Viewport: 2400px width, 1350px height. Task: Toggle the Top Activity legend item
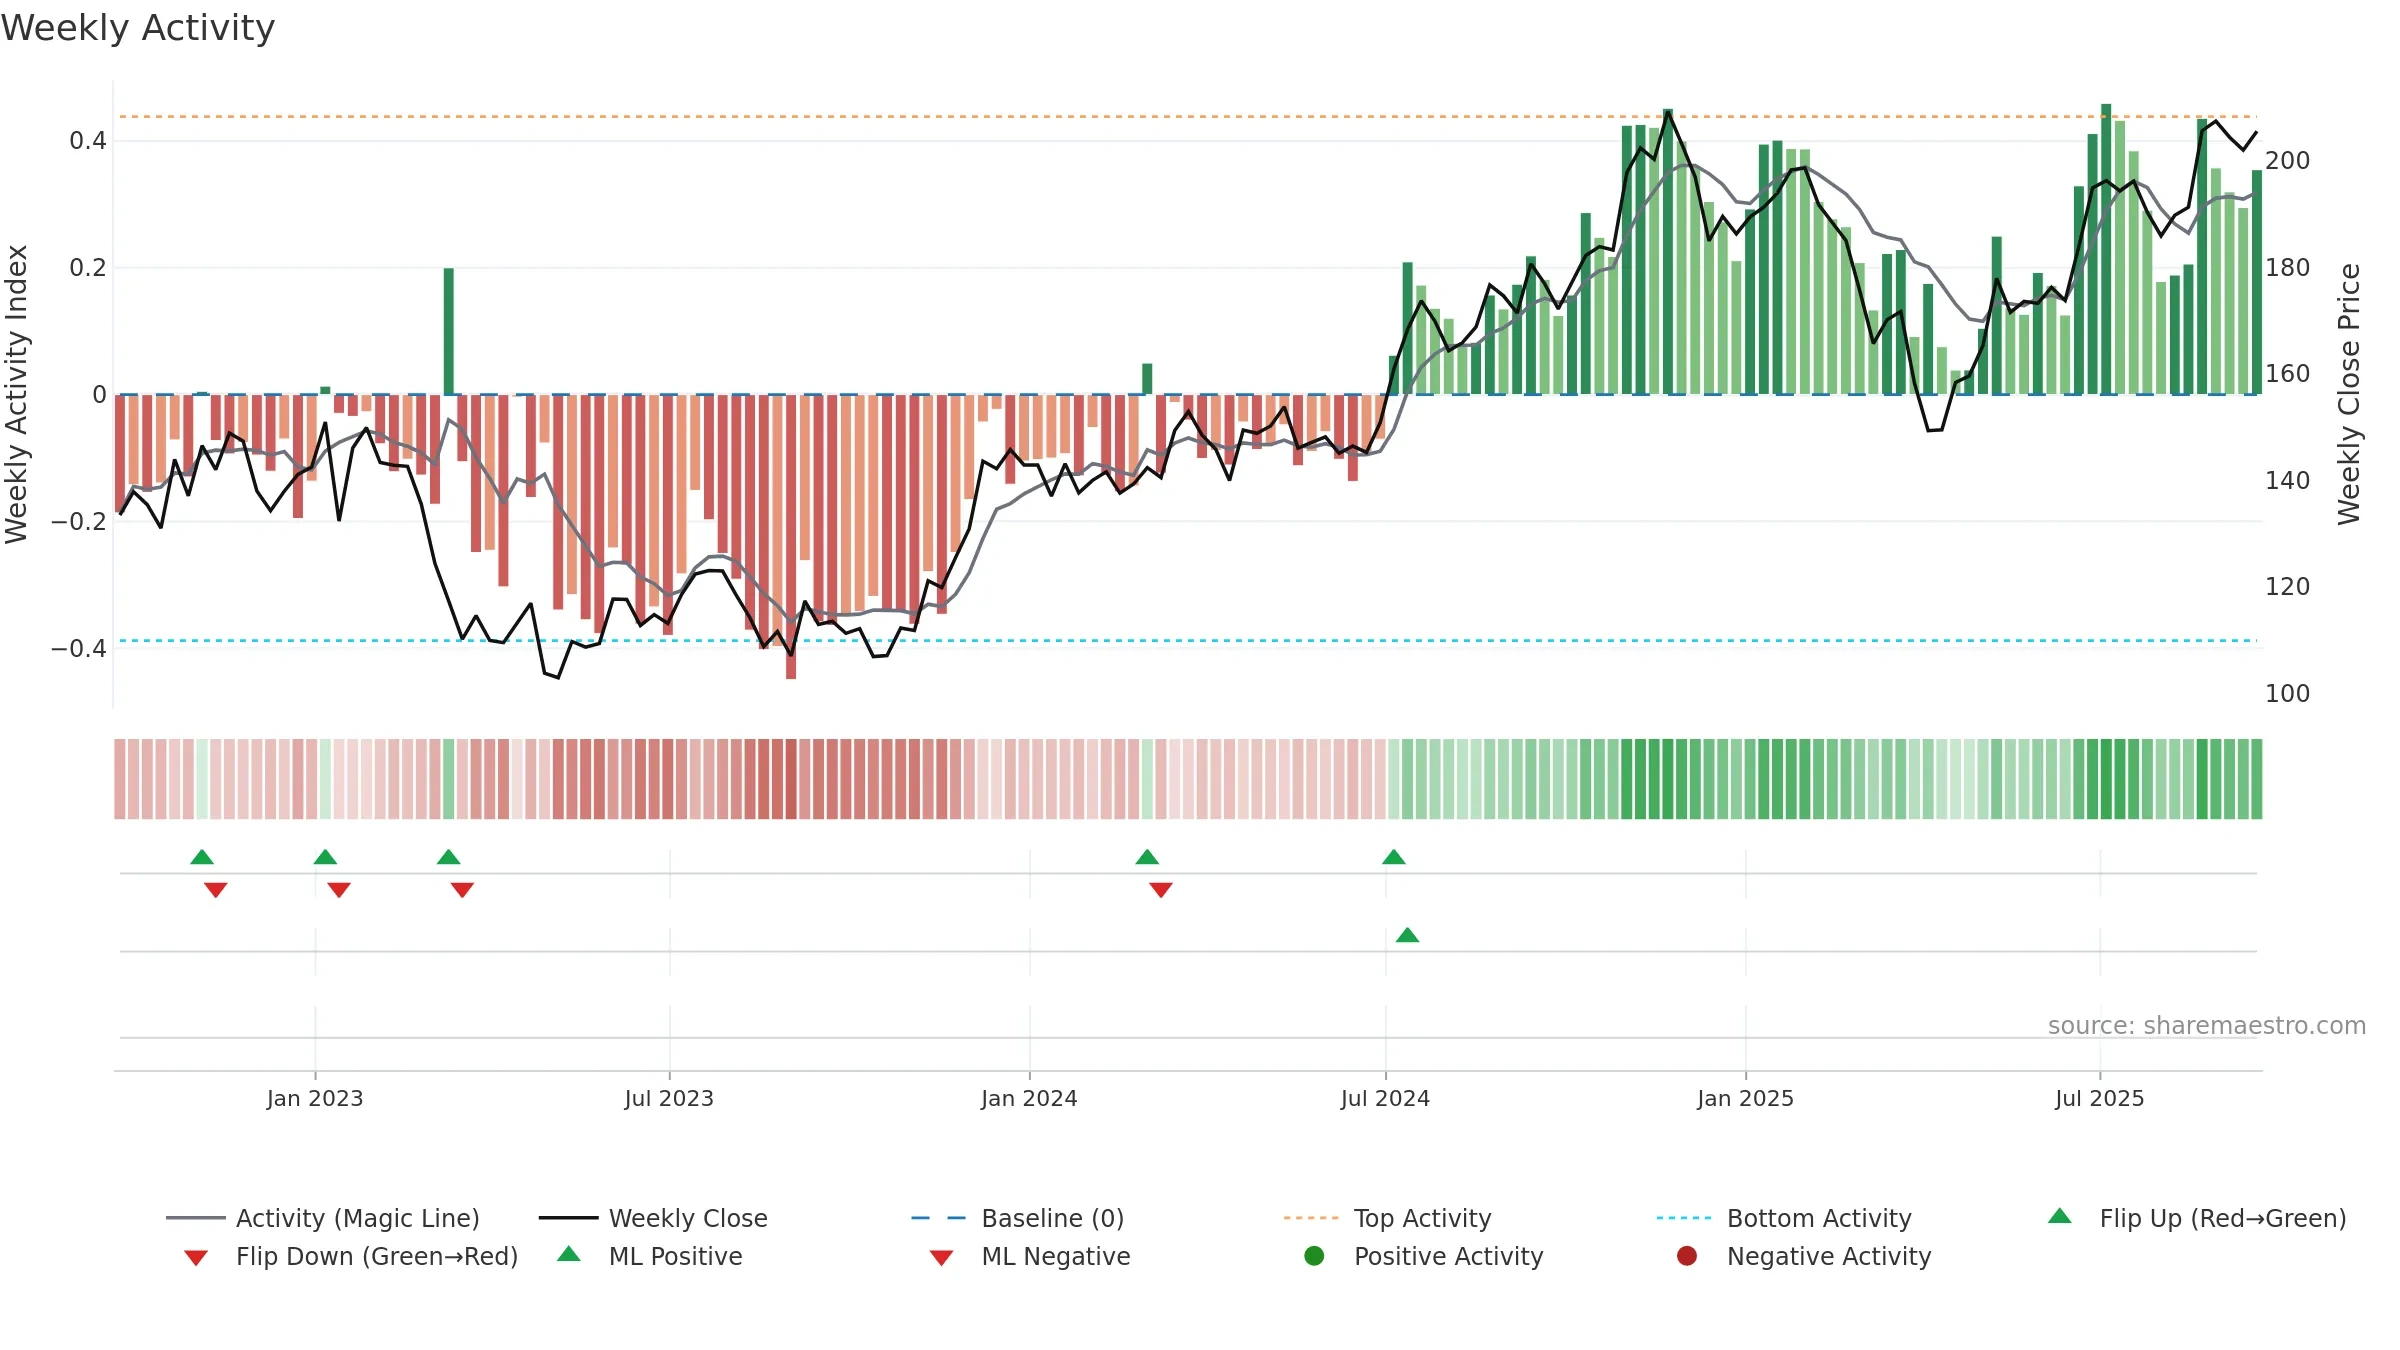point(1387,1218)
